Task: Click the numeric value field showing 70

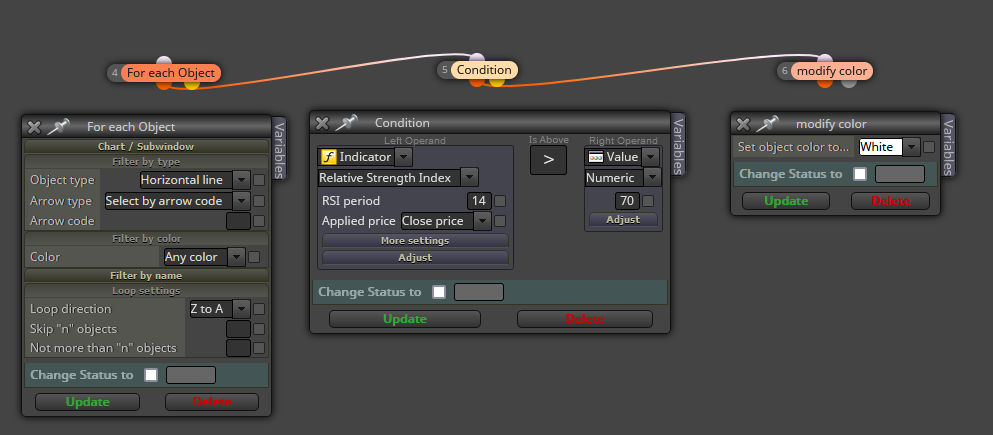Action: (x=627, y=201)
